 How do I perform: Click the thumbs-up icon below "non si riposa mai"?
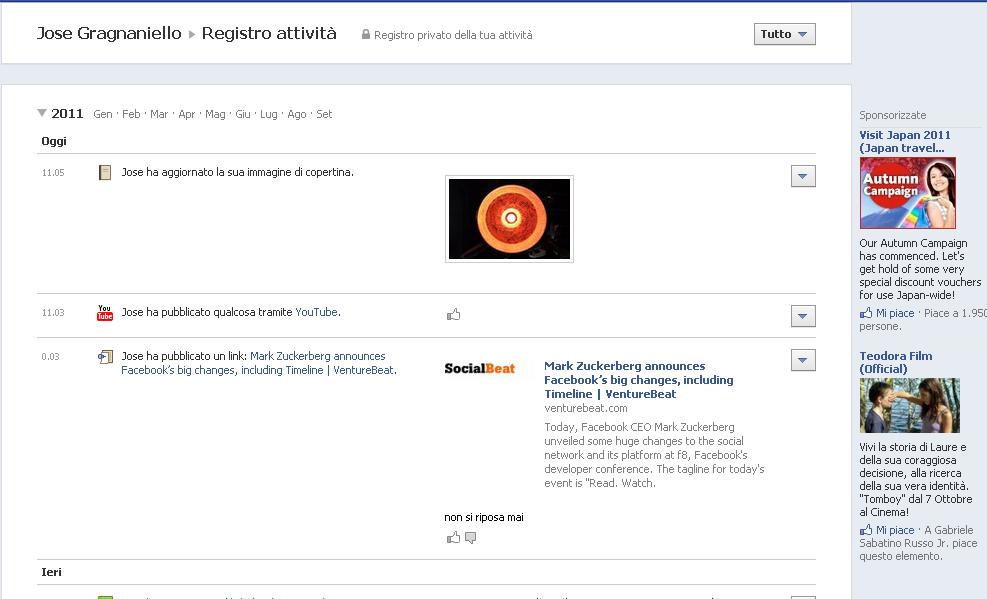[454, 538]
